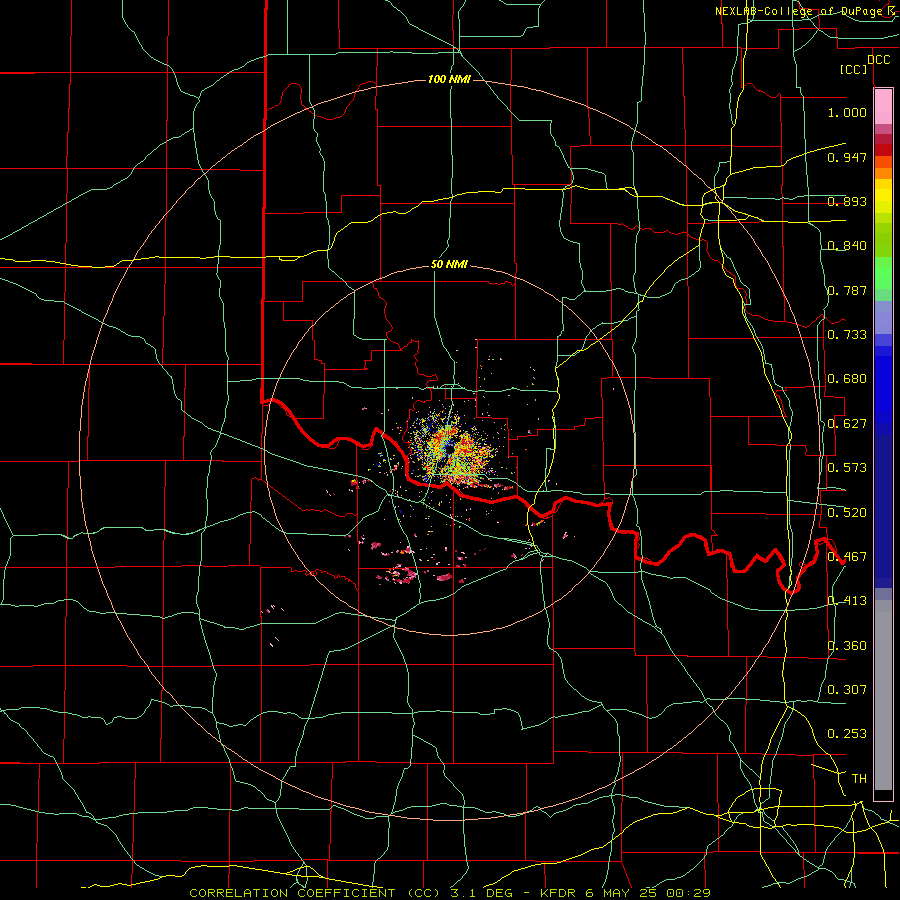Click the 100 NMI range ring label

449,79
